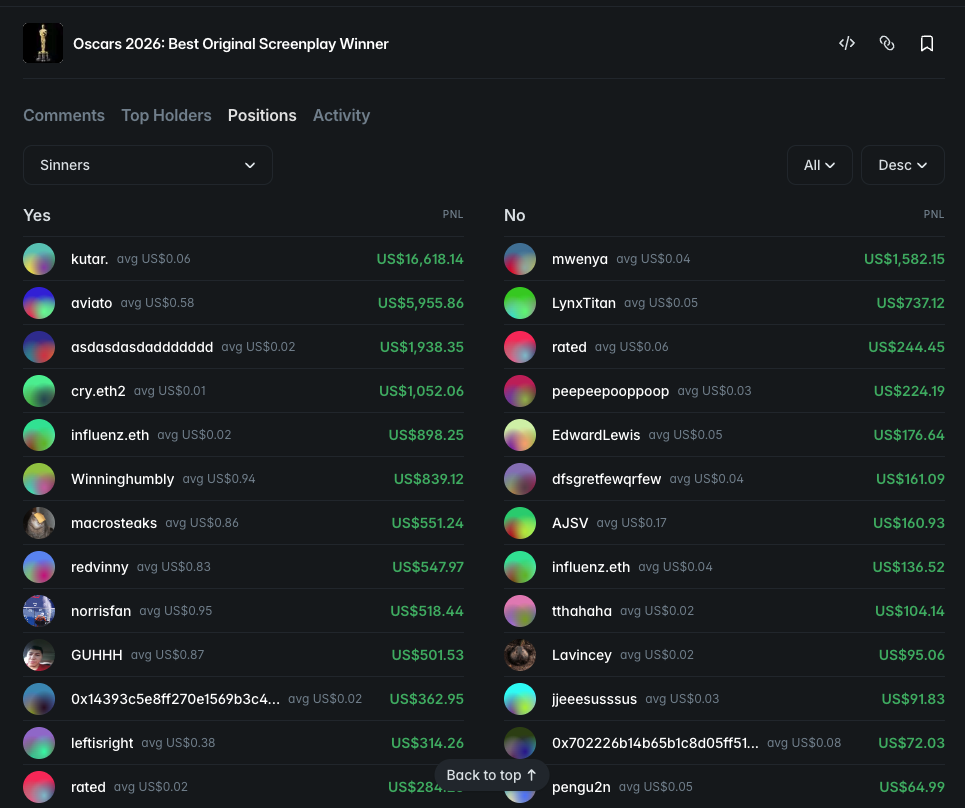Viewport: 965px width, 808px height.
Task: Visit mwenya's profile from No list
Action: (580, 259)
